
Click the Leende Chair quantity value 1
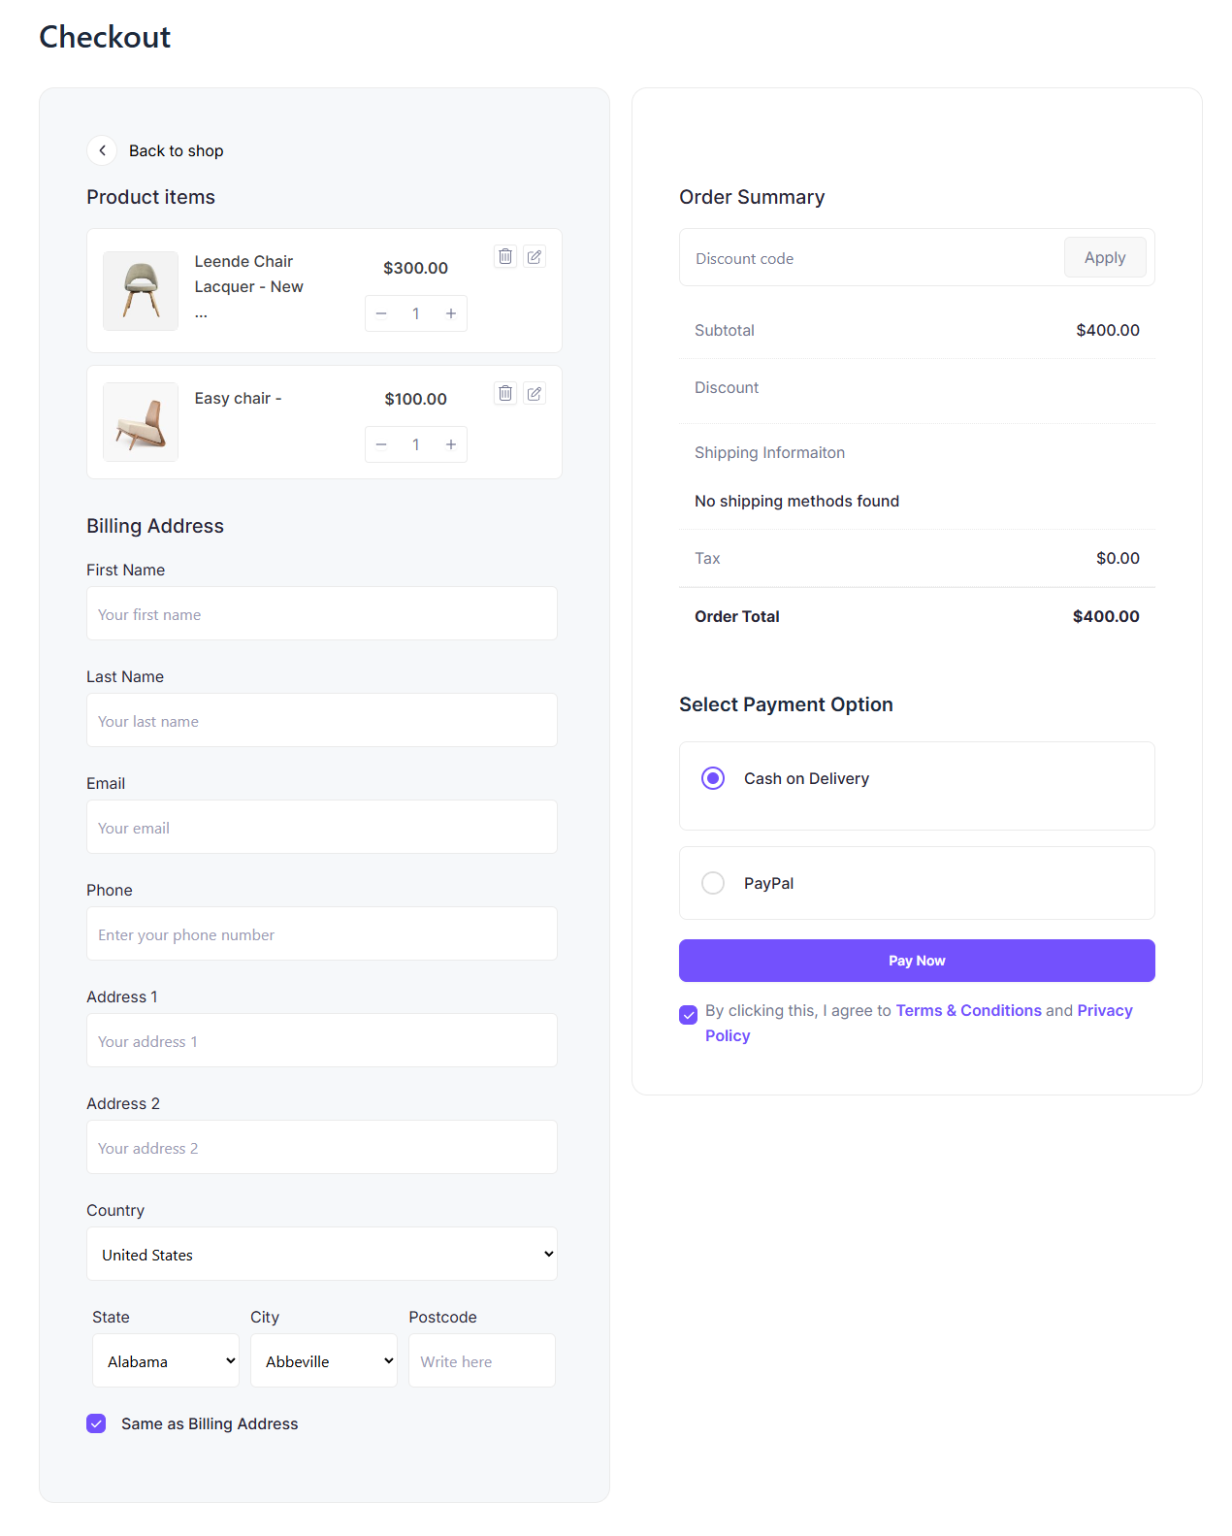[416, 314]
